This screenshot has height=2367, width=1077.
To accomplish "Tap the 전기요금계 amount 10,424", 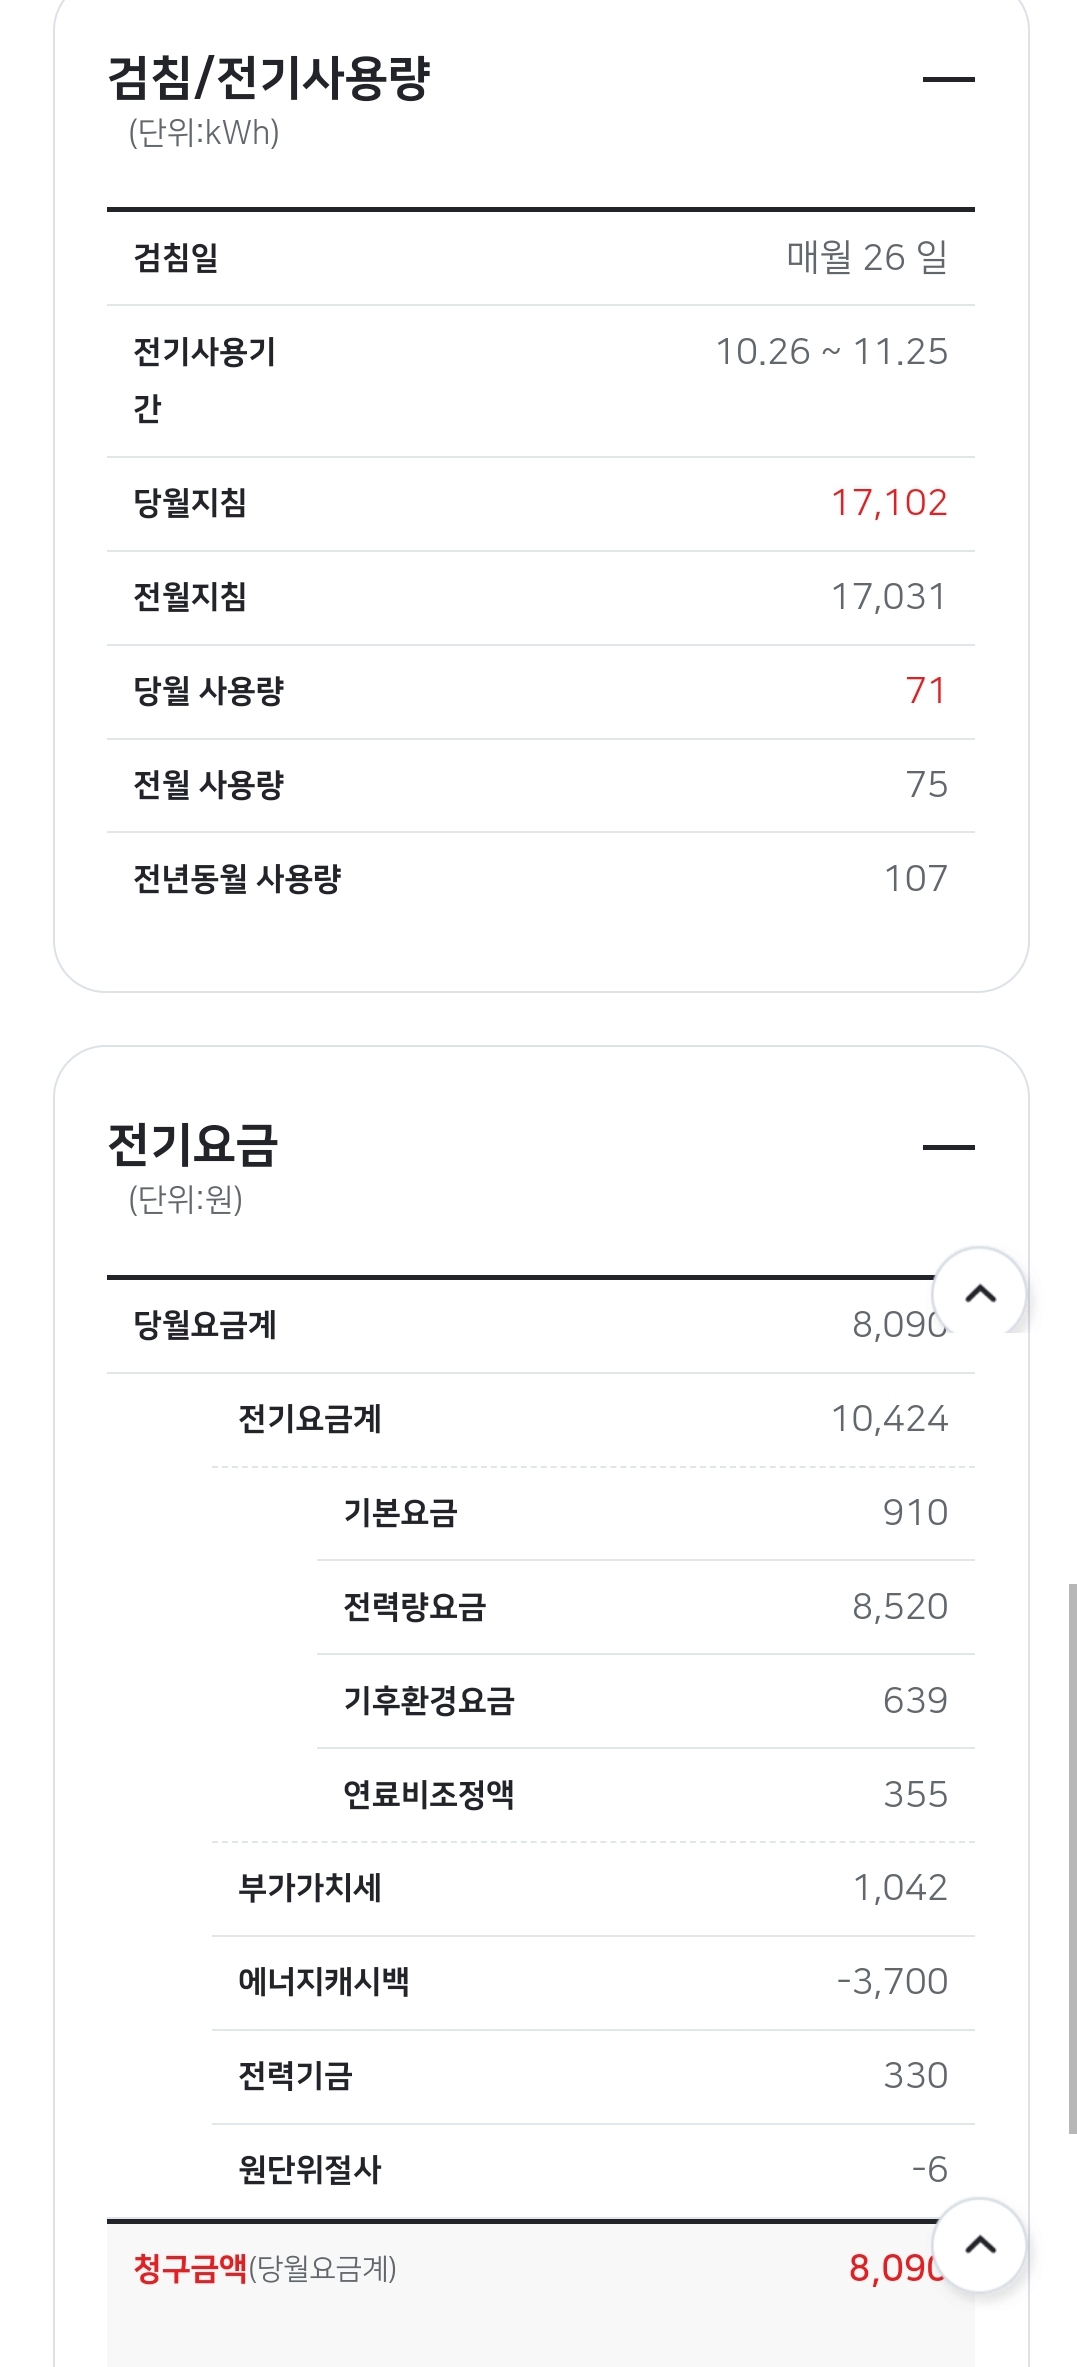I will pyautogui.click(x=888, y=1419).
